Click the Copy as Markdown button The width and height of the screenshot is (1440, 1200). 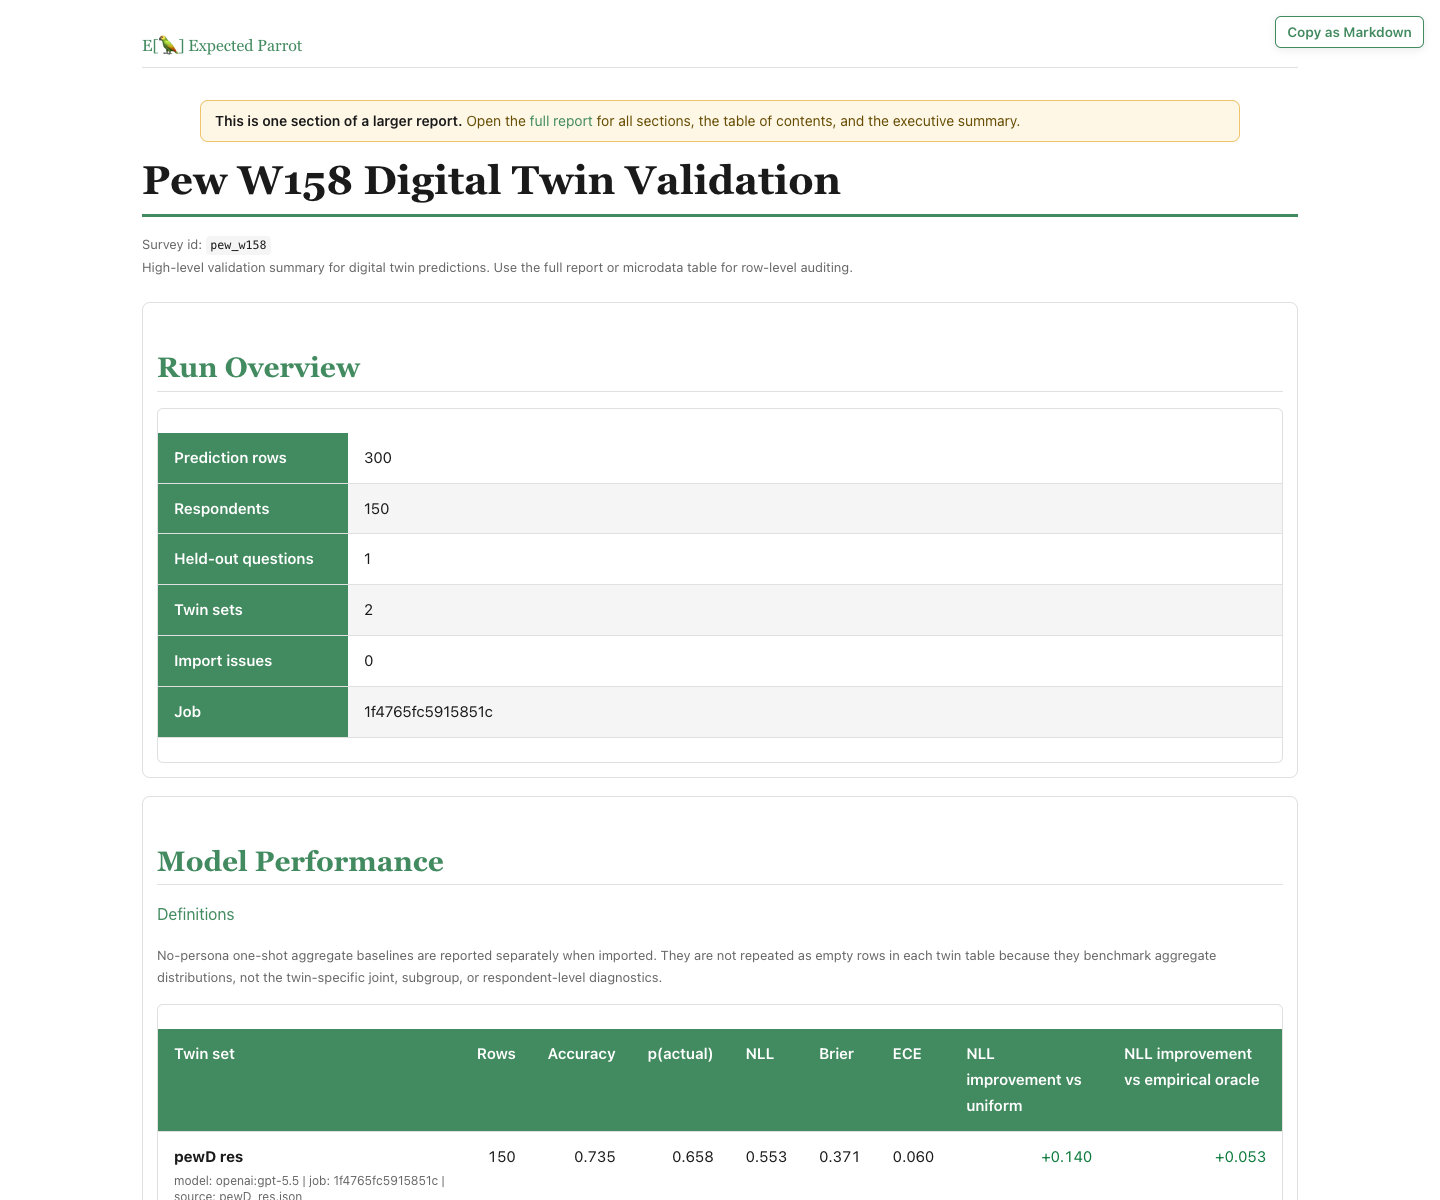coord(1349,32)
